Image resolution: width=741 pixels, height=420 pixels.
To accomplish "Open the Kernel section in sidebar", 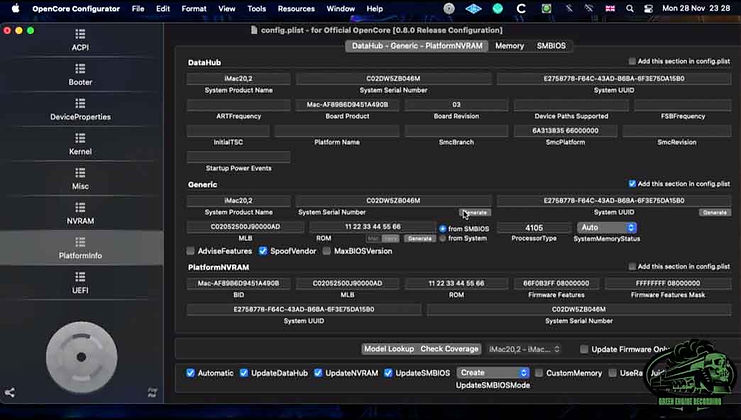I will [x=80, y=144].
